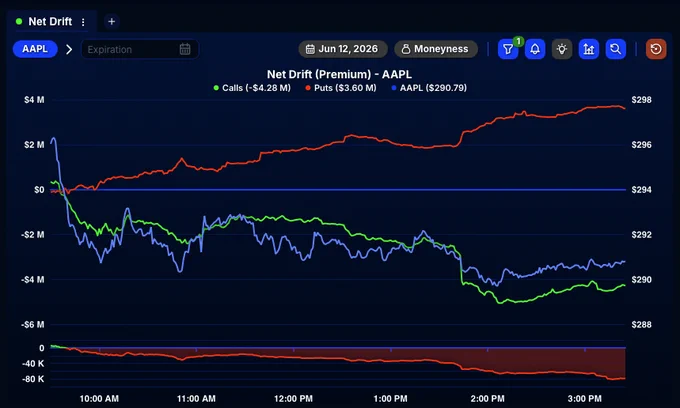Click the search magnifier icon
Viewport: 680px width, 408px height.
tap(616, 49)
